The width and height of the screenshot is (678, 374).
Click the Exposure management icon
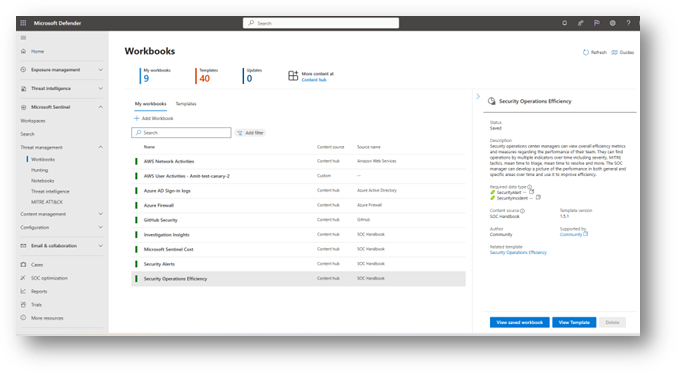click(23, 70)
